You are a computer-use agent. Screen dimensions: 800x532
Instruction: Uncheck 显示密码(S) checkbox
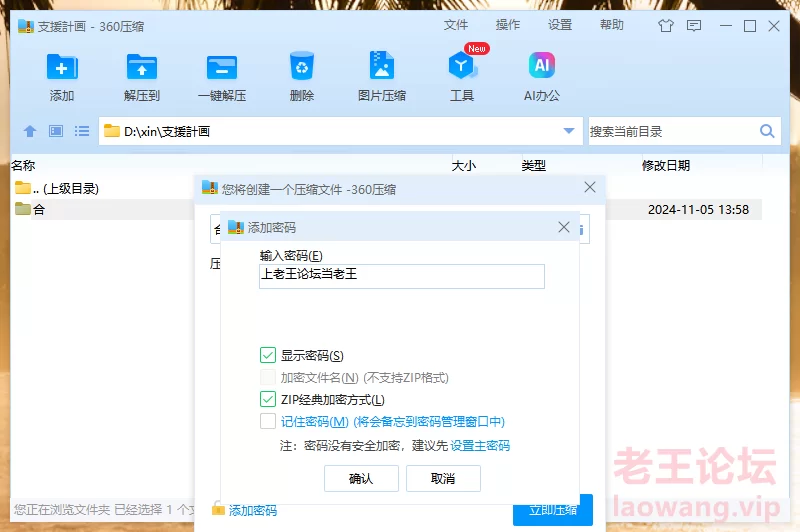tap(268, 355)
